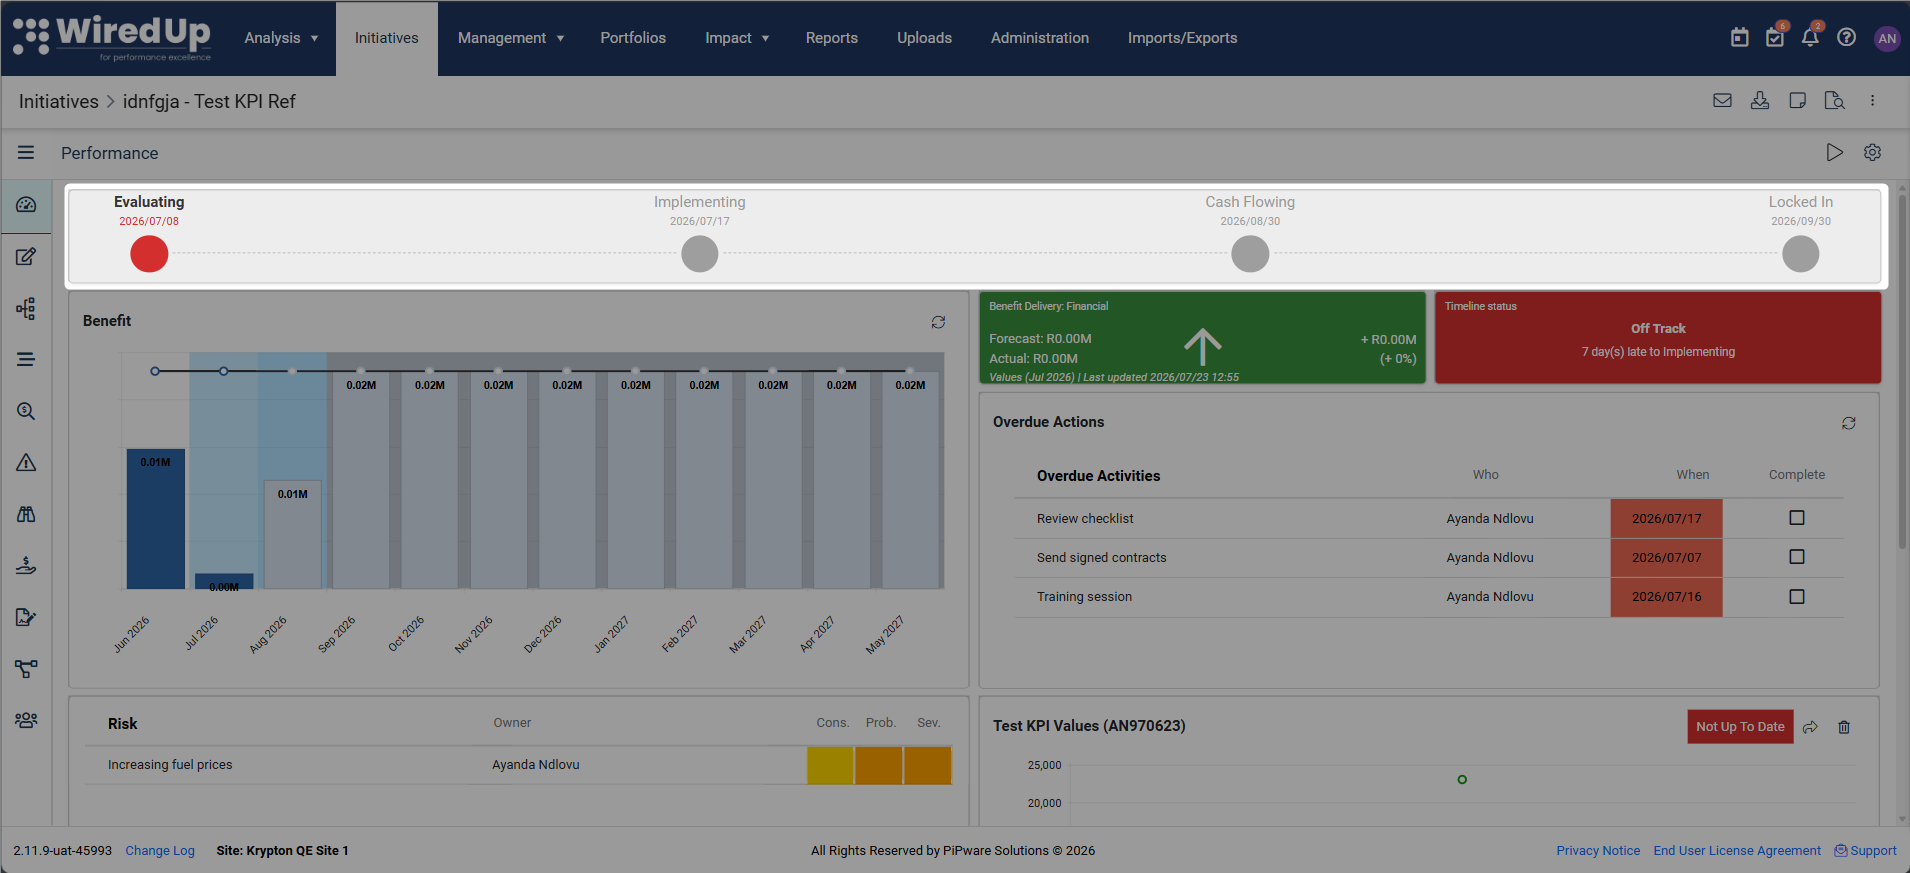Screen dimensions: 1910x873
Task: Open the three-dot more options menu
Action: click(x=1872, y=100)
